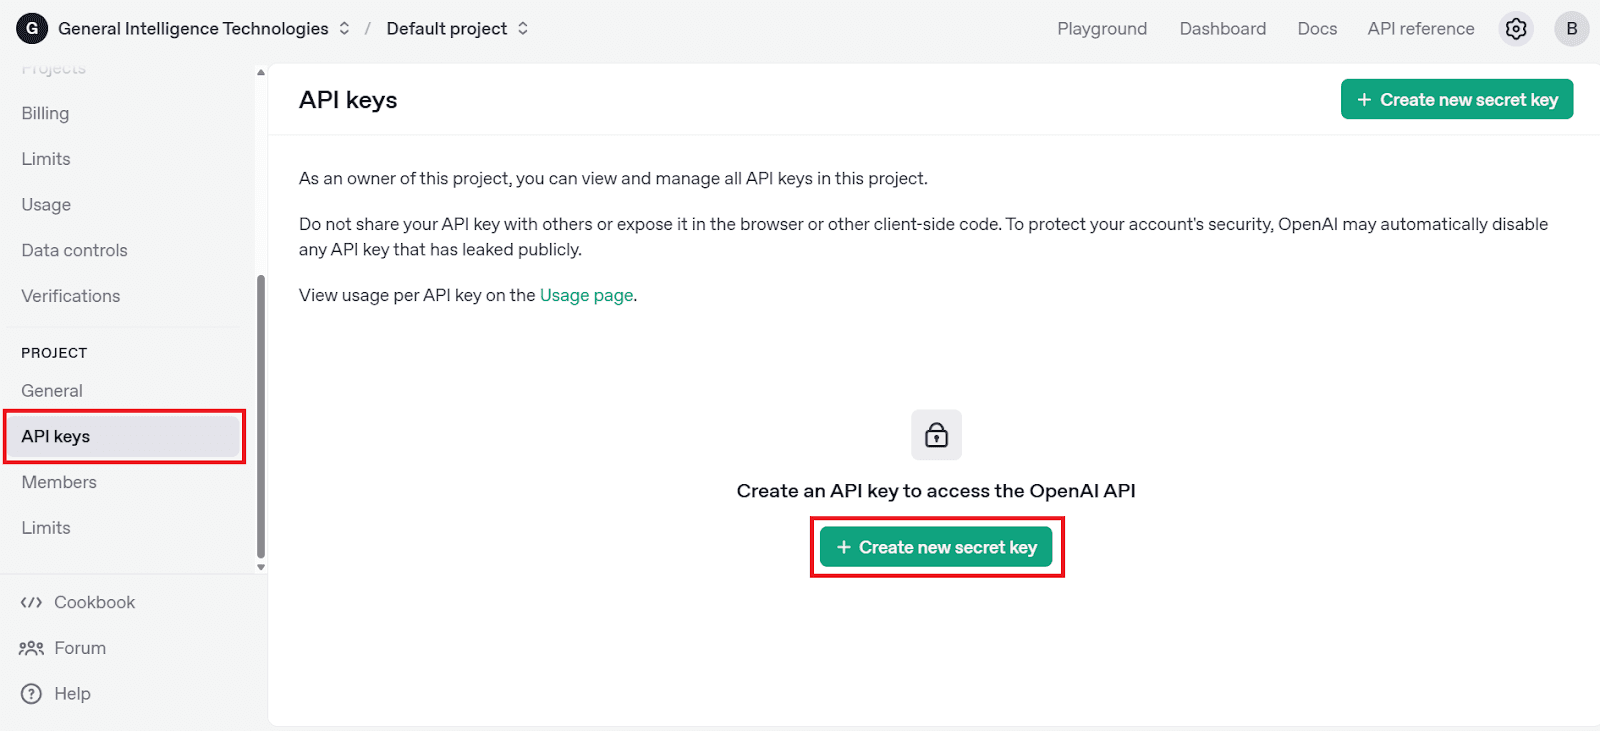Screen dimensions: 1600x731
Task: Open Verifications in the sidebar
Action: tap(71, 296)
